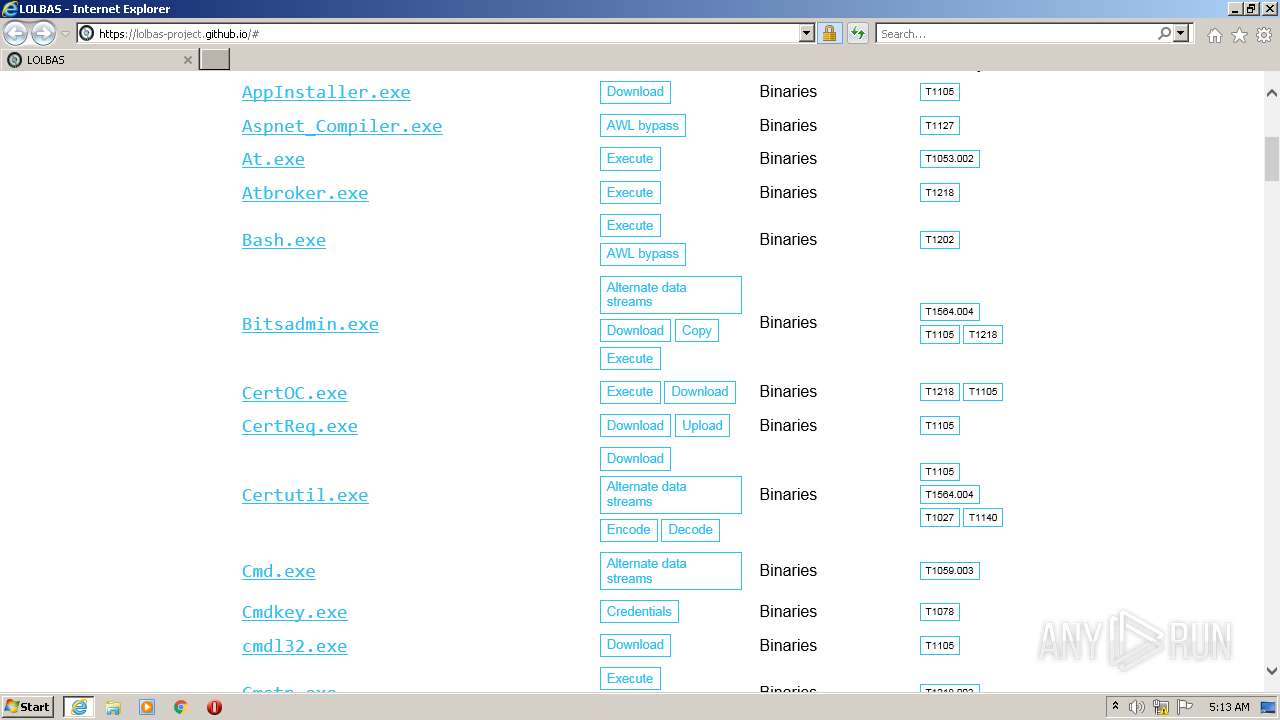Viewport: 1280px width, 720px height.
Task: Expand the search provider dropdown
Action: point(1181,33)
